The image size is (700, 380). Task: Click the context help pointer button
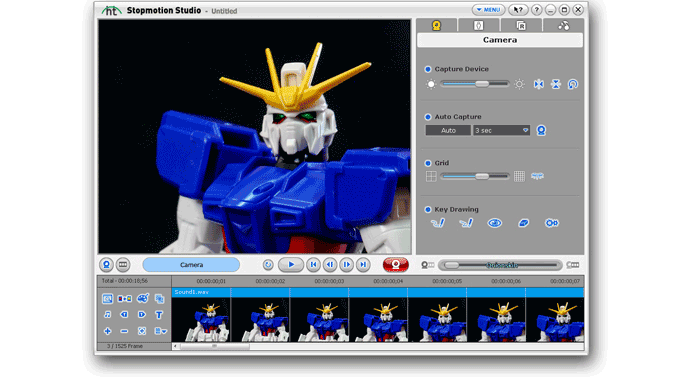[518, 10]
